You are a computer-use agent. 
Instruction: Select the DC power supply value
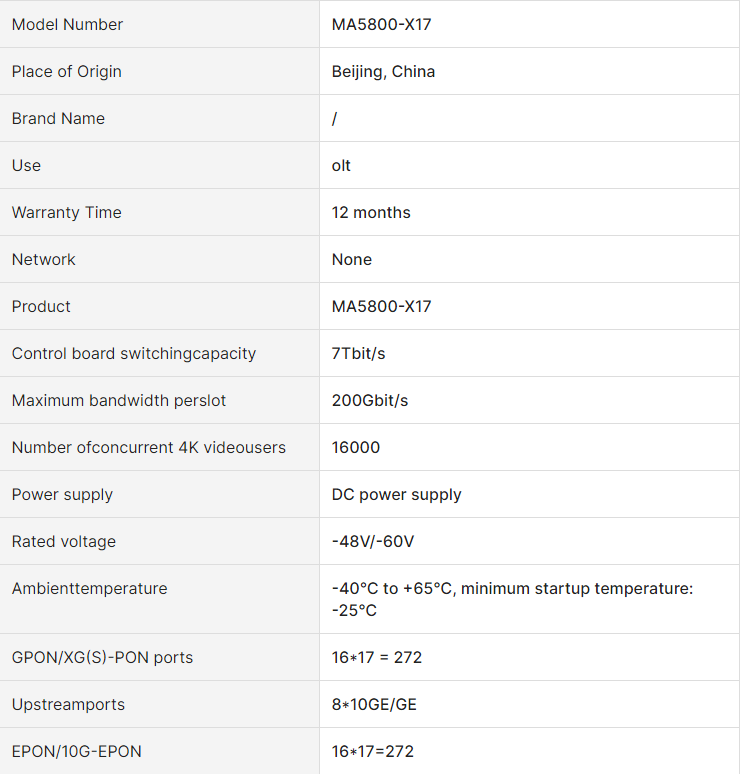(x=396, y=495)
